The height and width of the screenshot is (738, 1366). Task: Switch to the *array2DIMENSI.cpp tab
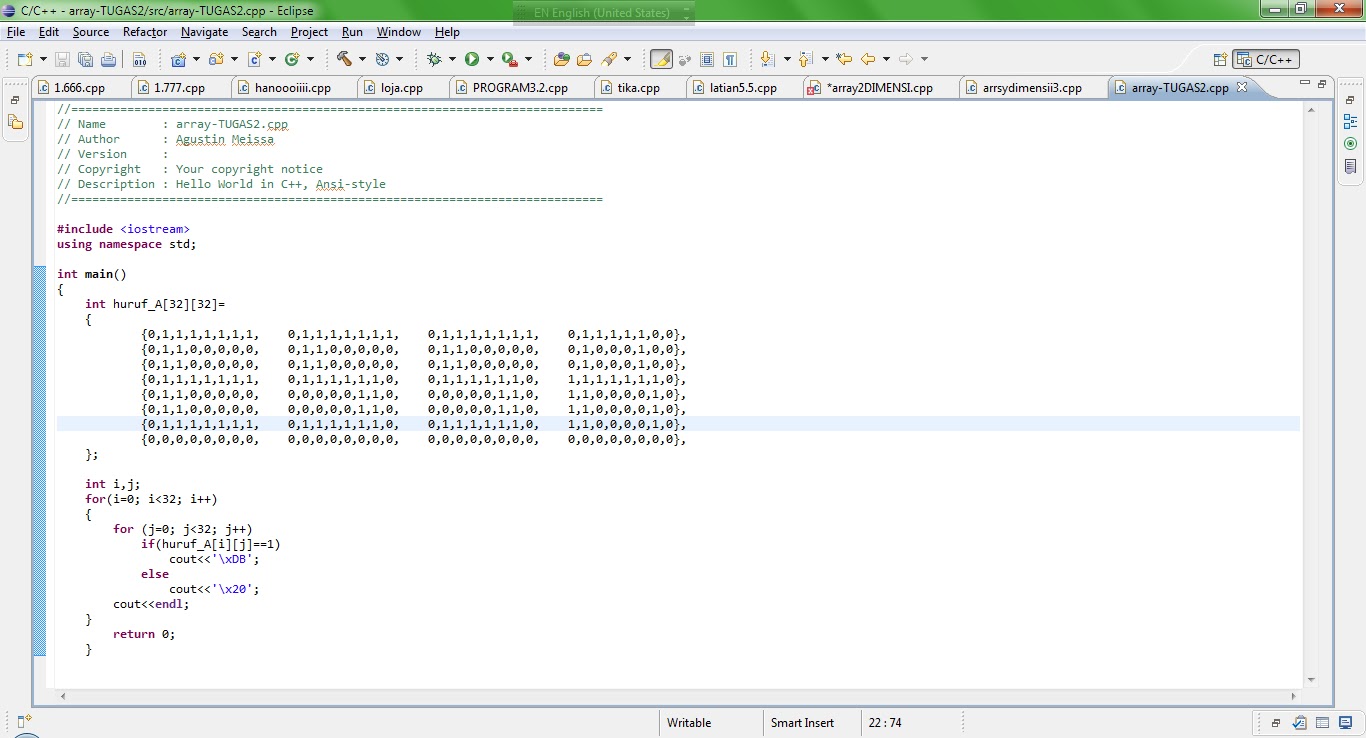coord(879,88)
